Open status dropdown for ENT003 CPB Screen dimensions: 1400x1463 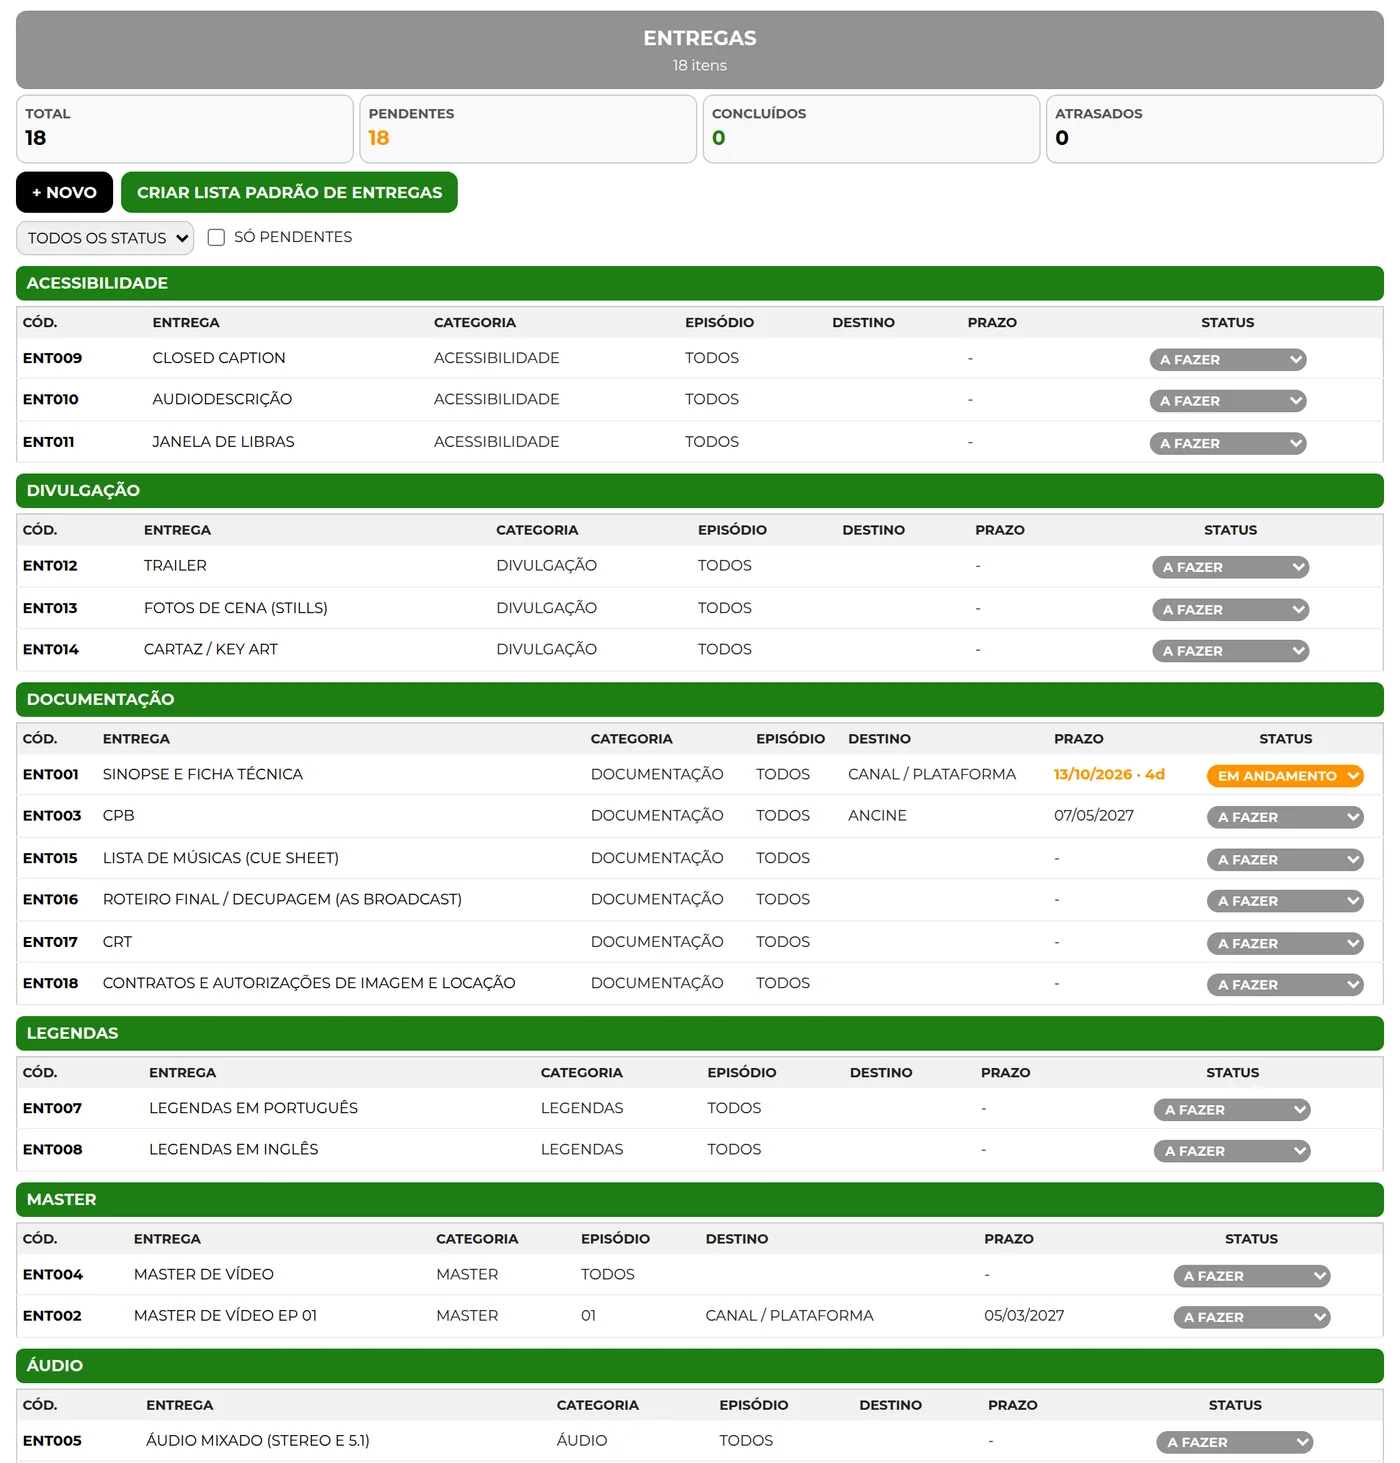[x=1286, y=817]
